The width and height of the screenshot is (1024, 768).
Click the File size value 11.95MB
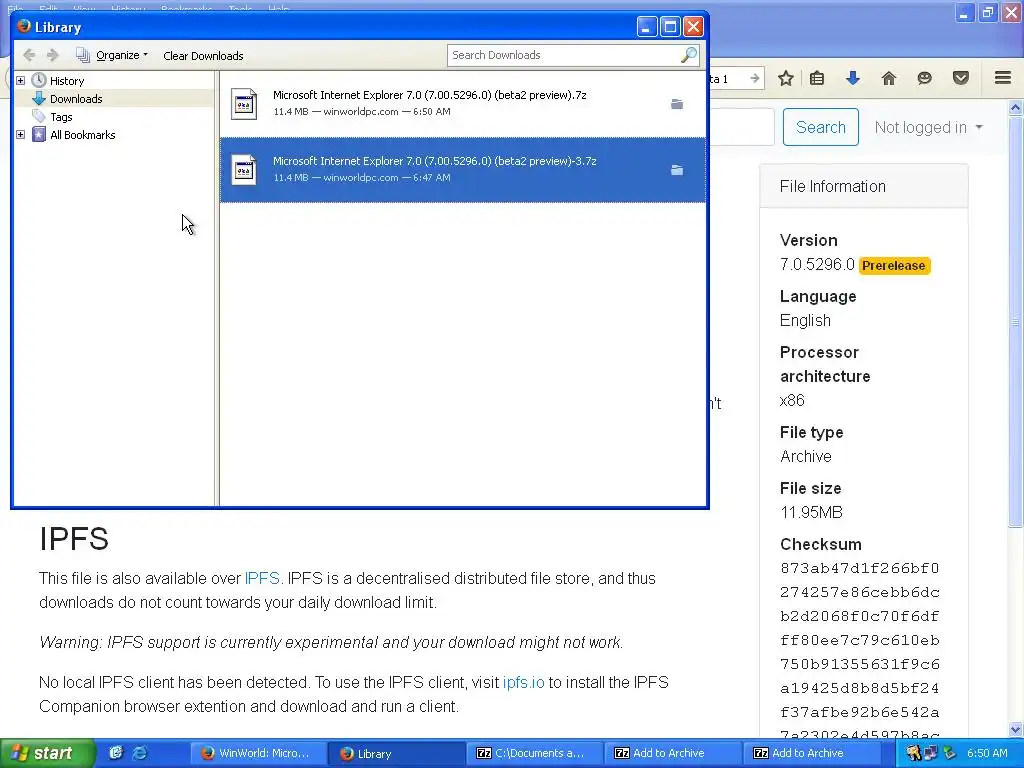[811, 512]
